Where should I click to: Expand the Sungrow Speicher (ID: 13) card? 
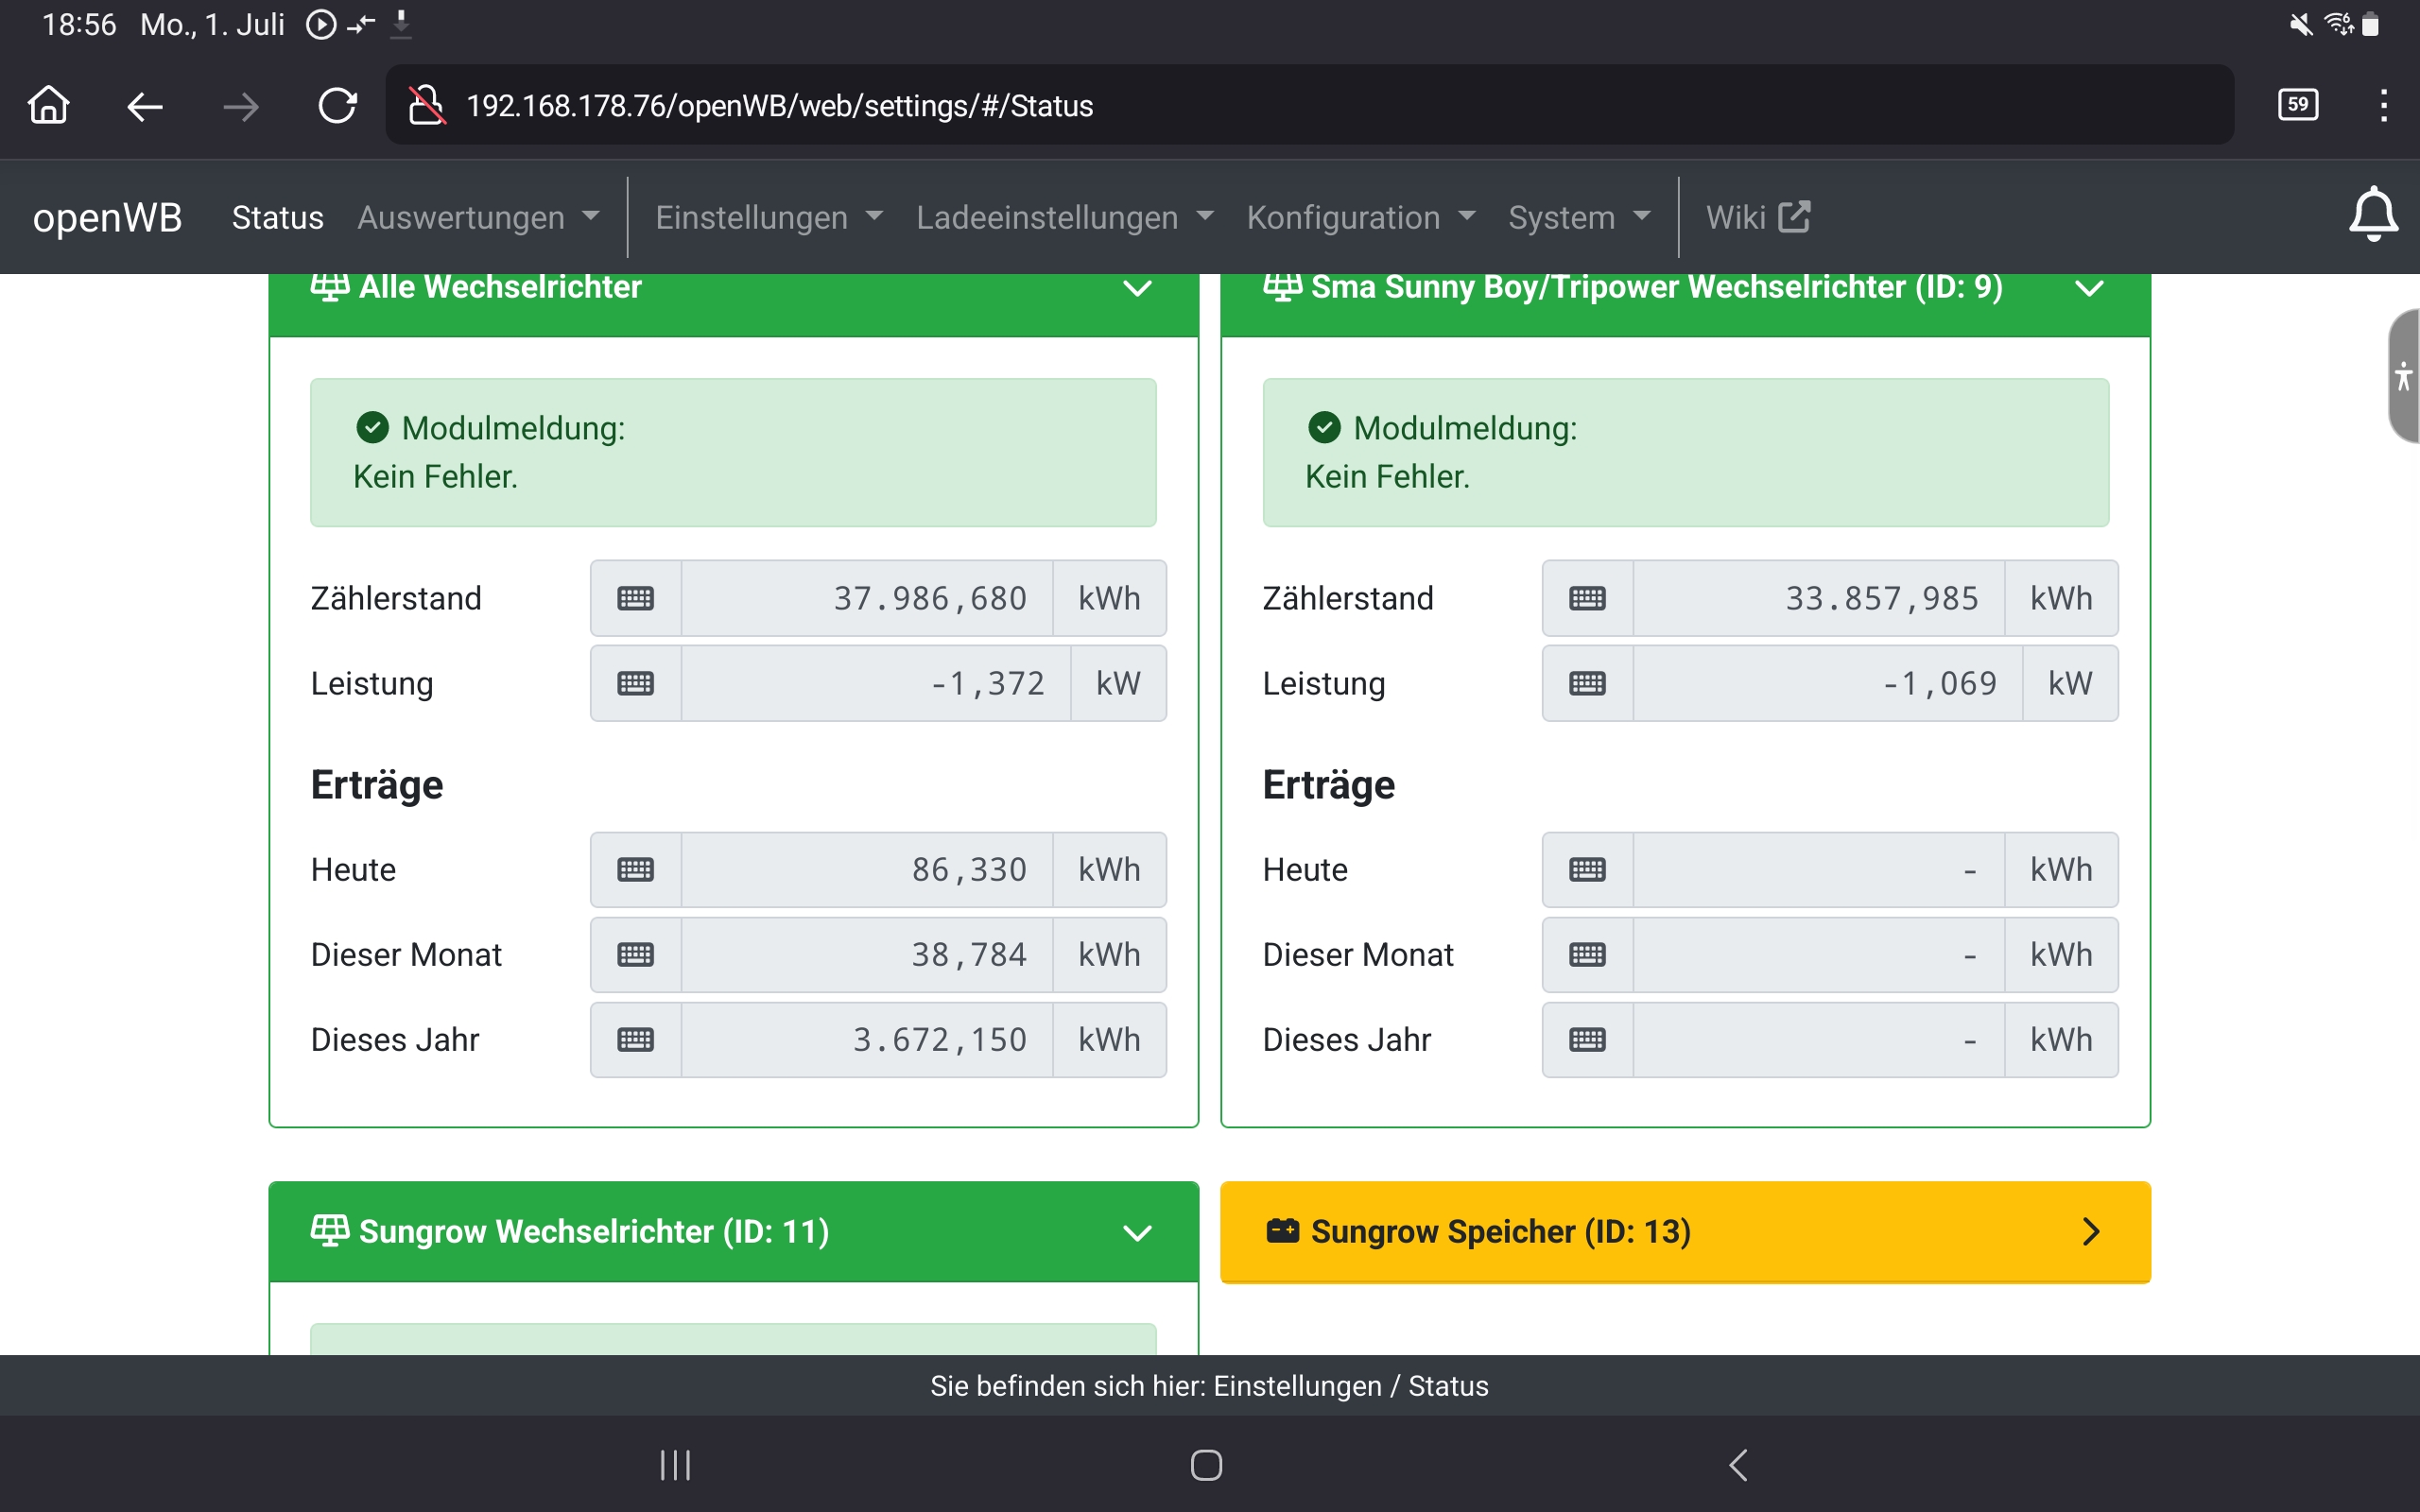2089,1231
